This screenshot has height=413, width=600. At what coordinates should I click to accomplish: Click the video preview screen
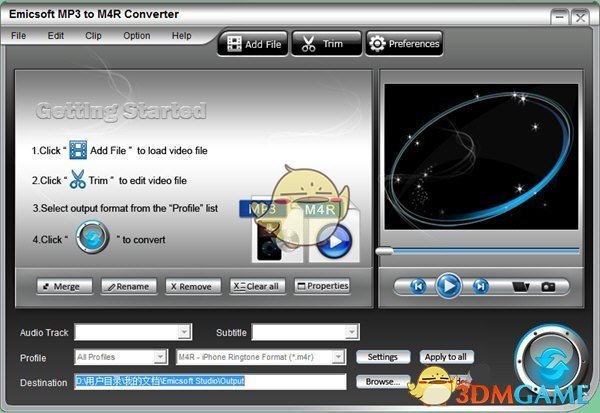481,157
